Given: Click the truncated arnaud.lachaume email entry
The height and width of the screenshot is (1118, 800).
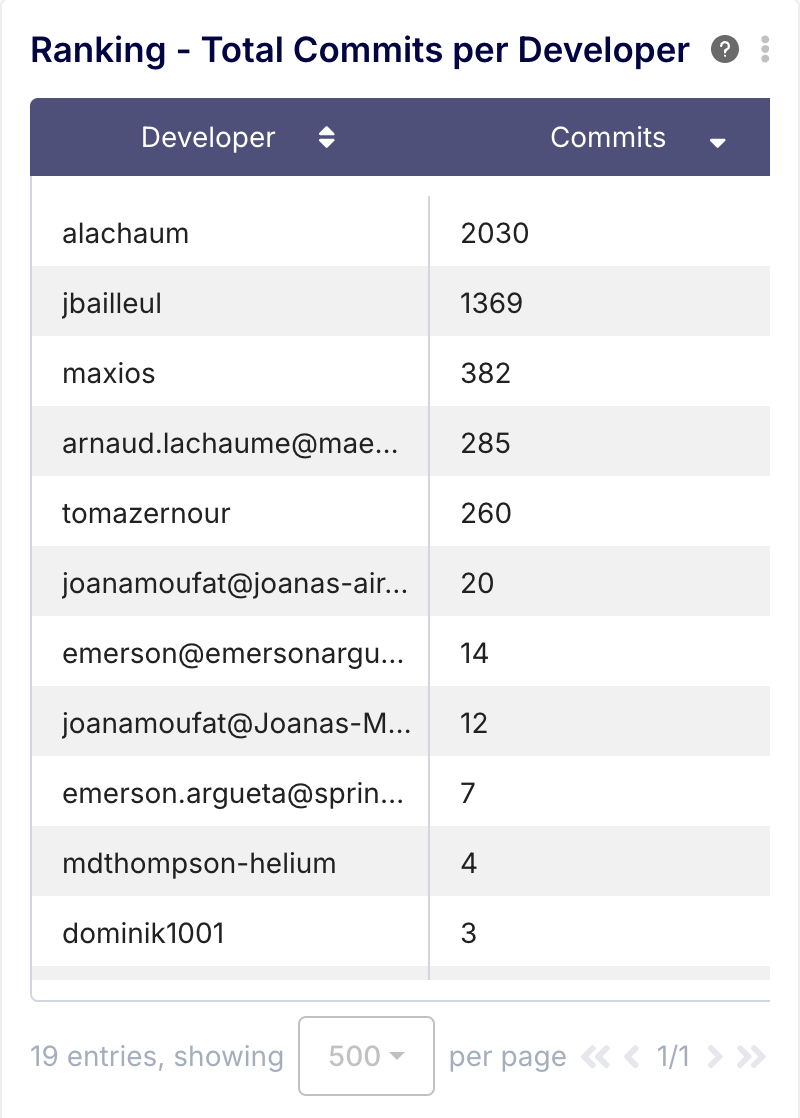Looking at the screenshot, I should [230, 443].
